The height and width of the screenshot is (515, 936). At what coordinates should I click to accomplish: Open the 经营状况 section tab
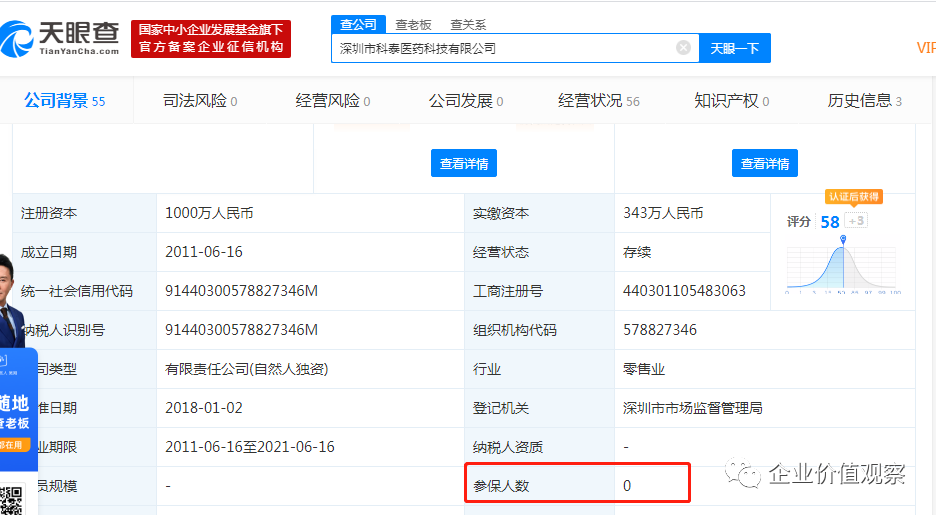tap(599, 101)
